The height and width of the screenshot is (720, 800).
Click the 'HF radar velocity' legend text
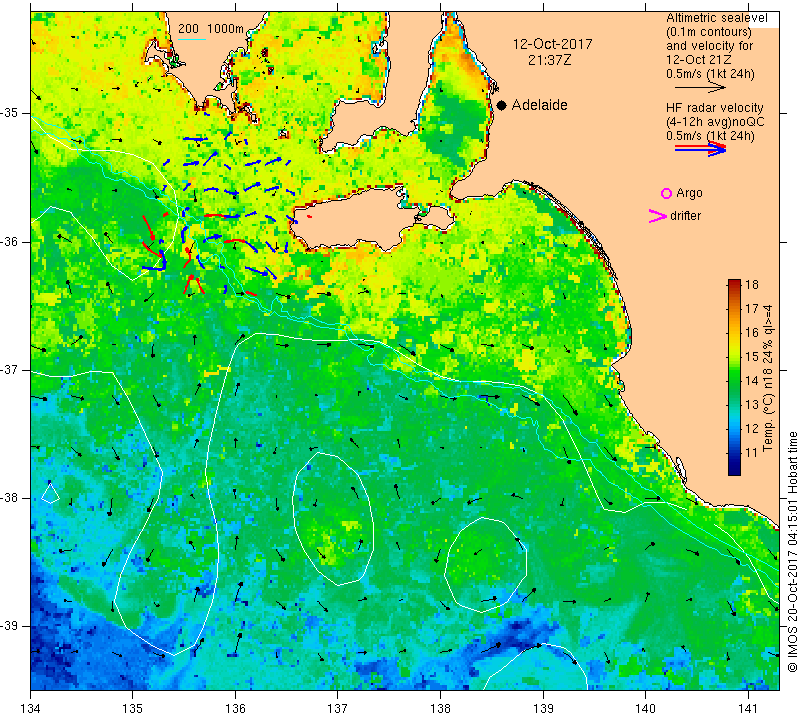pos(714,108)
